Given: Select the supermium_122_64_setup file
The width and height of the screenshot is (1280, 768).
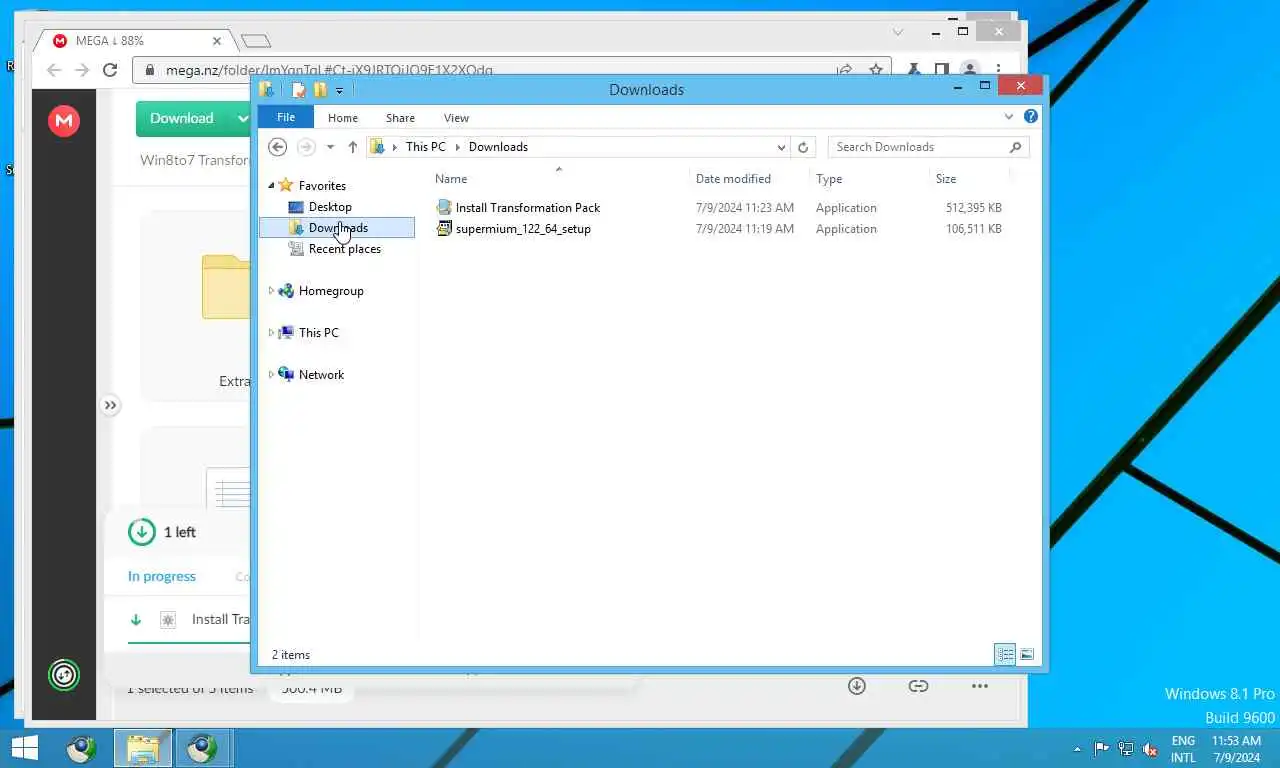Looking at the screenshot, I should click(x=523, y=229).
